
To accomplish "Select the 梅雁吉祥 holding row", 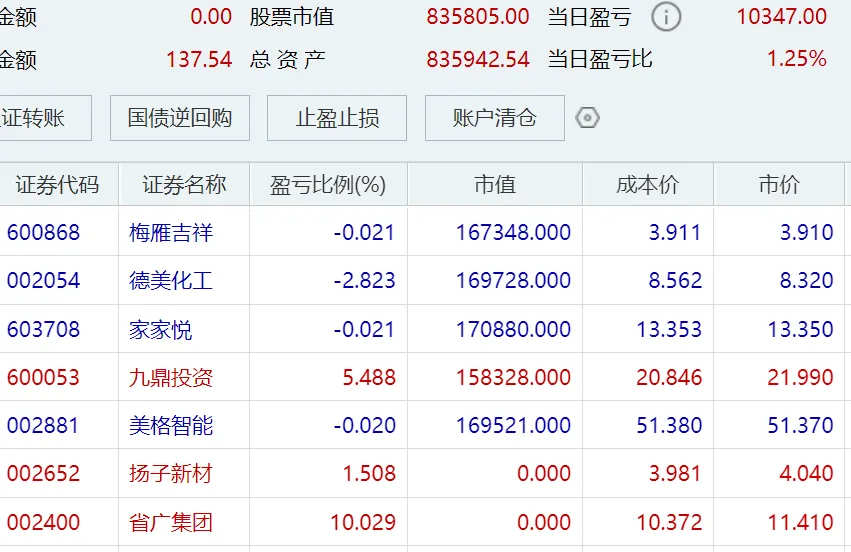I will pos(171,233).
